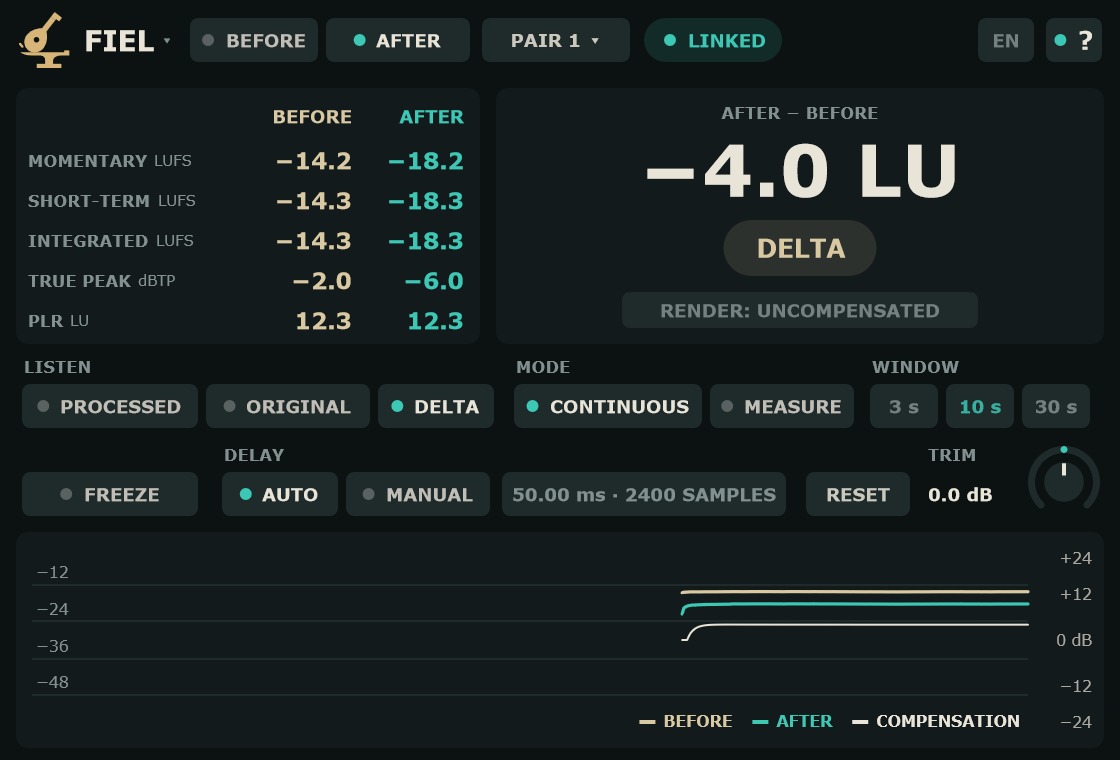
Task: Click the BEFORE legend entry in graph
Action: point(686,721)
